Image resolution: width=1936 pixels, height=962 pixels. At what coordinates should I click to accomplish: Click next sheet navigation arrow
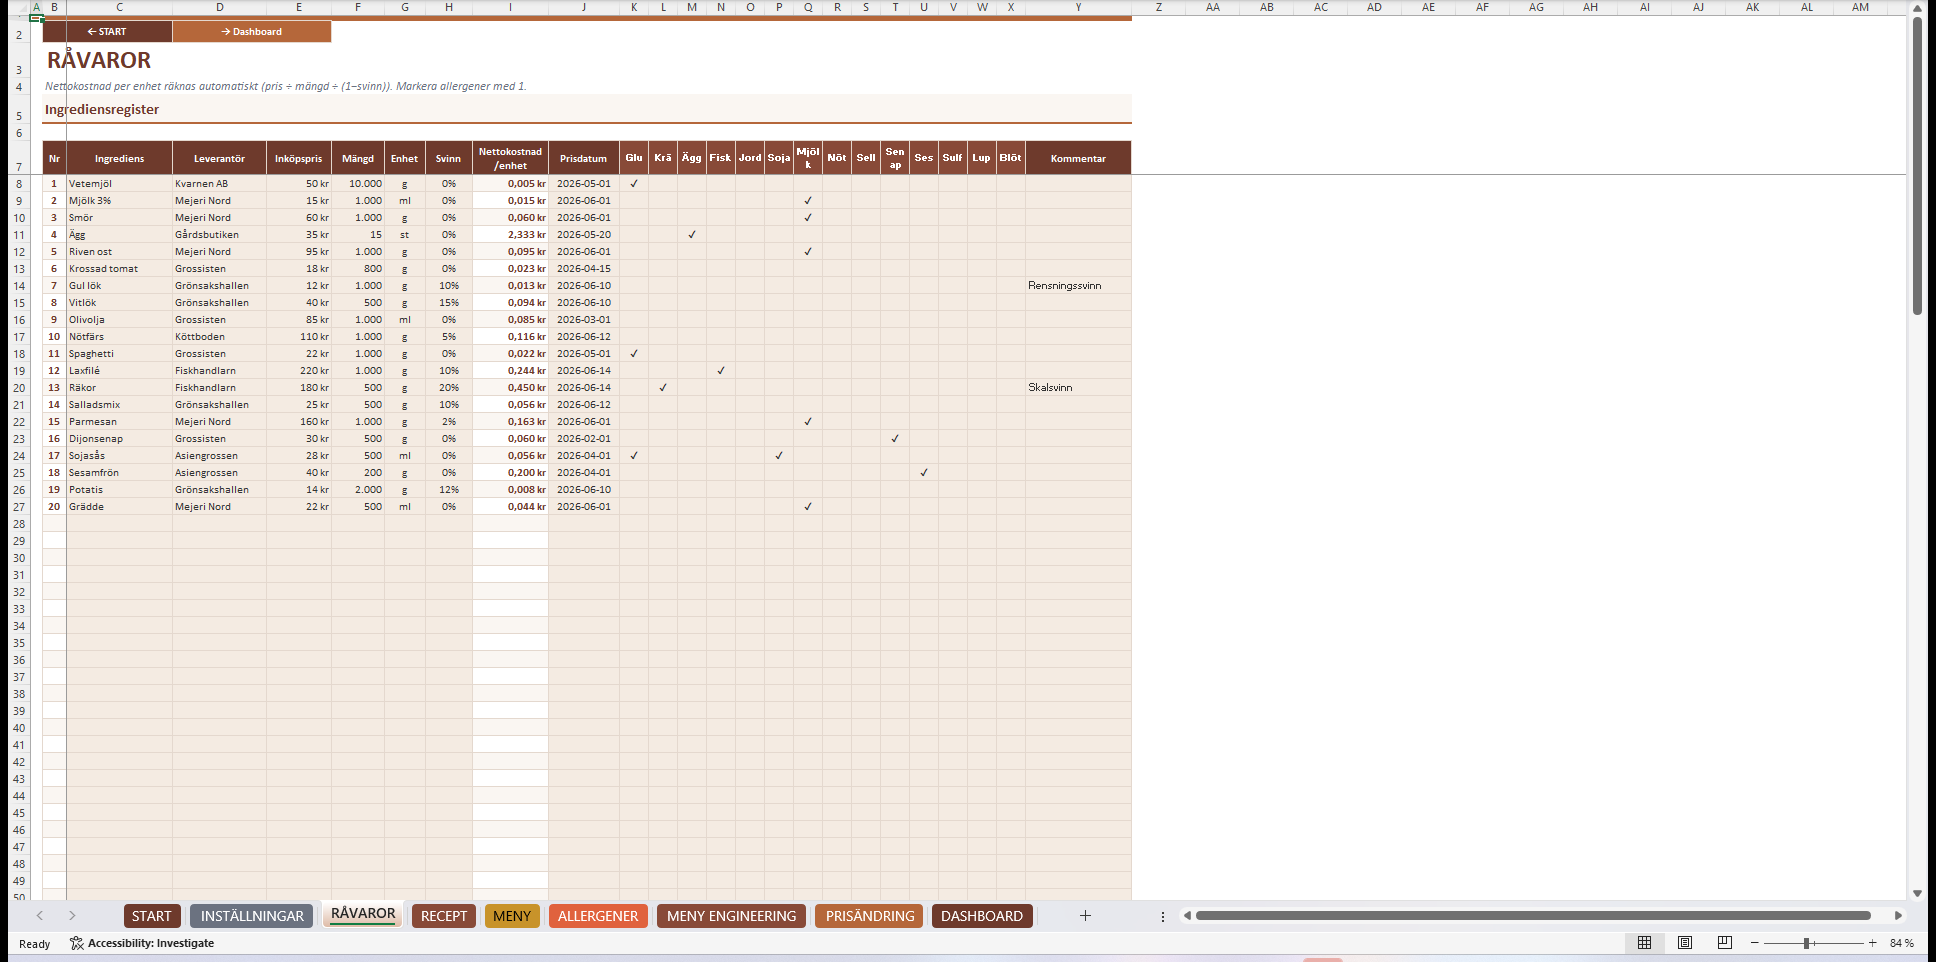[x=72, y=916]
